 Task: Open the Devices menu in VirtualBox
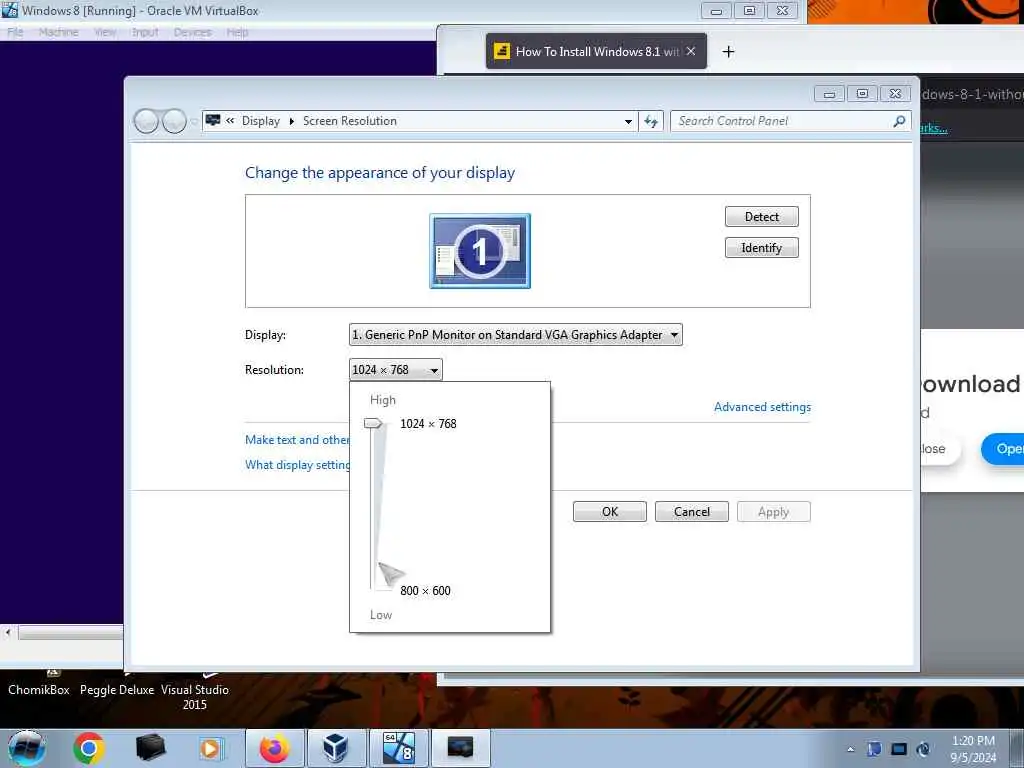point(192,32)
